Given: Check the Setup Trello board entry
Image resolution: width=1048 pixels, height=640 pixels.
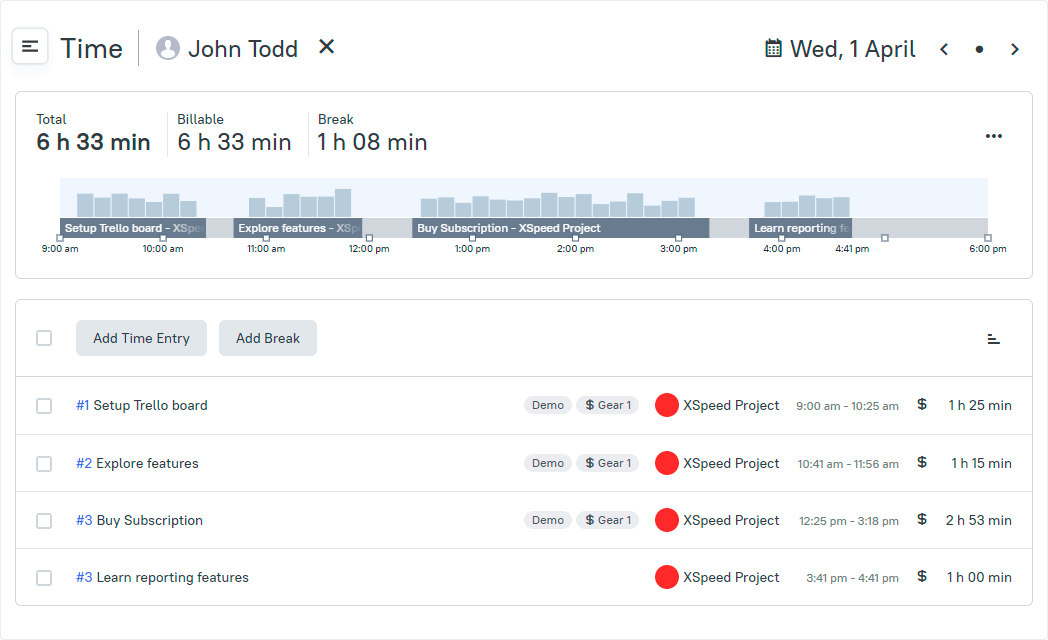Looking at the screenshot, I should point(44,405).
